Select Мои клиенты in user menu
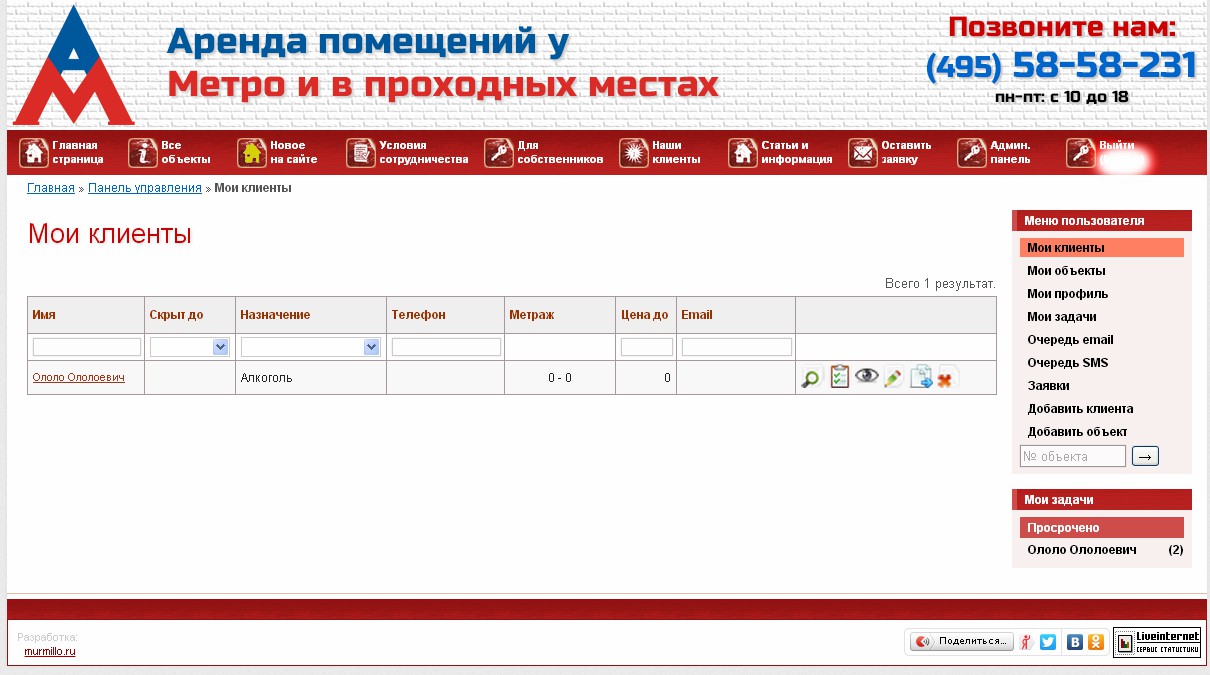The height and width of the screenshot is (675, 1210). (1102, 248)
